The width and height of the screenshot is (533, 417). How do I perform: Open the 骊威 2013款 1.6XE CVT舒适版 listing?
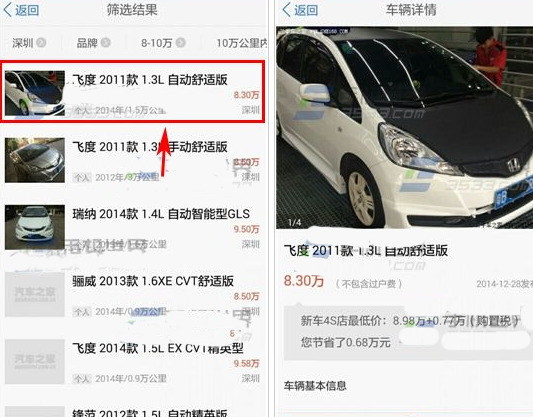(133, 294)
